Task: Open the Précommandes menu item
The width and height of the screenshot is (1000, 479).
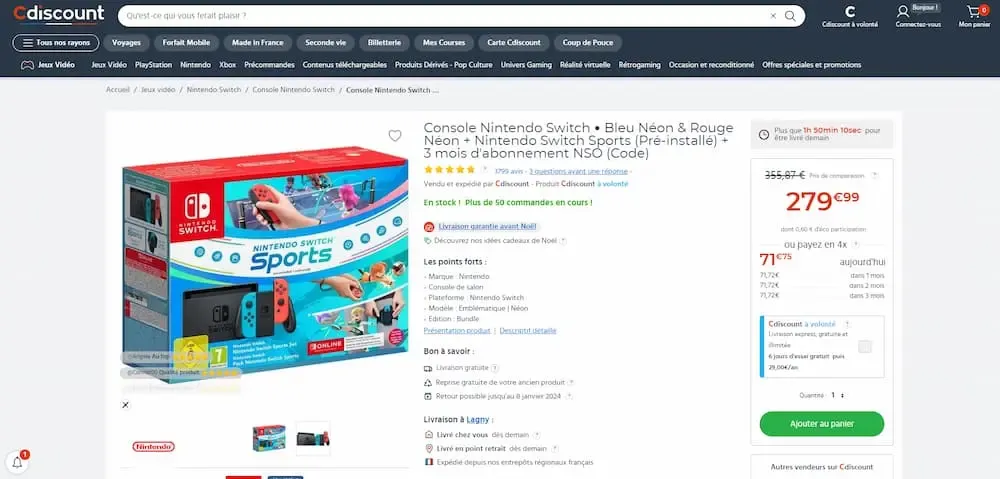Action: point(269,65)
